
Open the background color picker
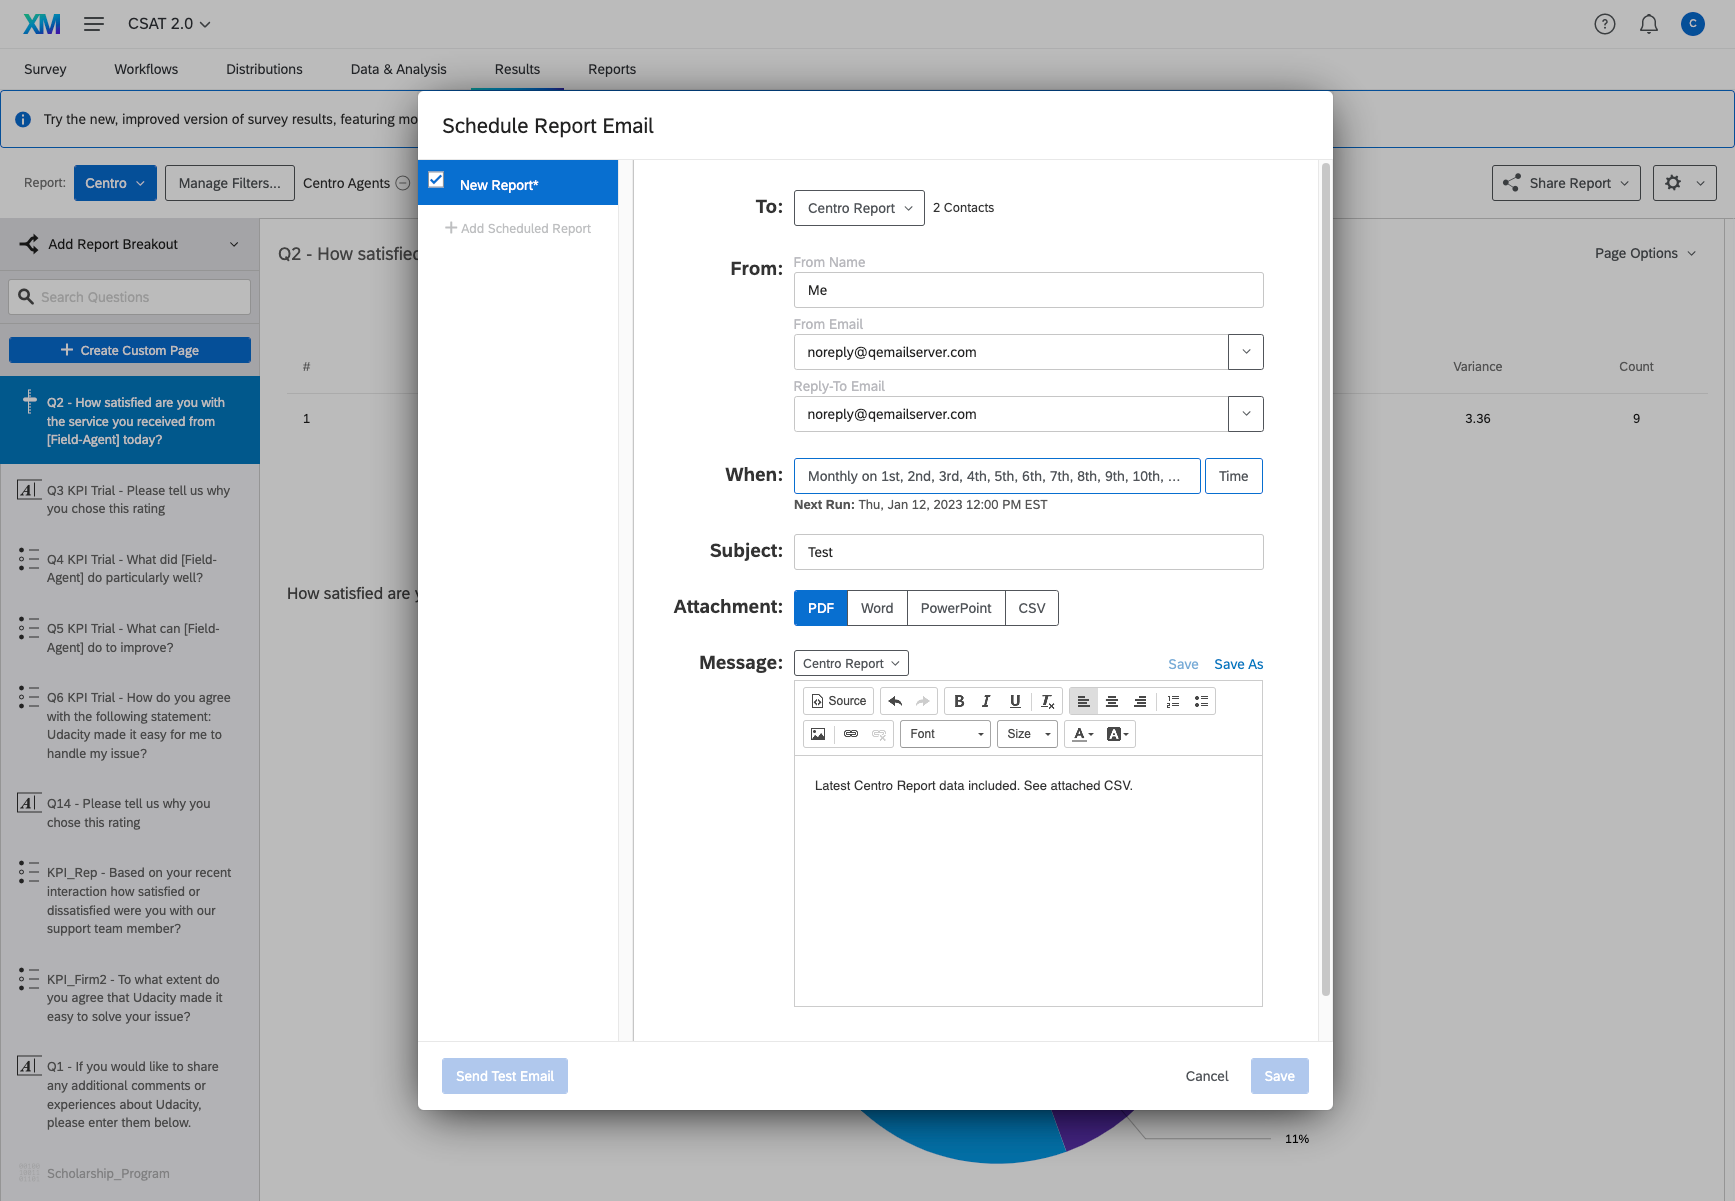(1117, 734)
